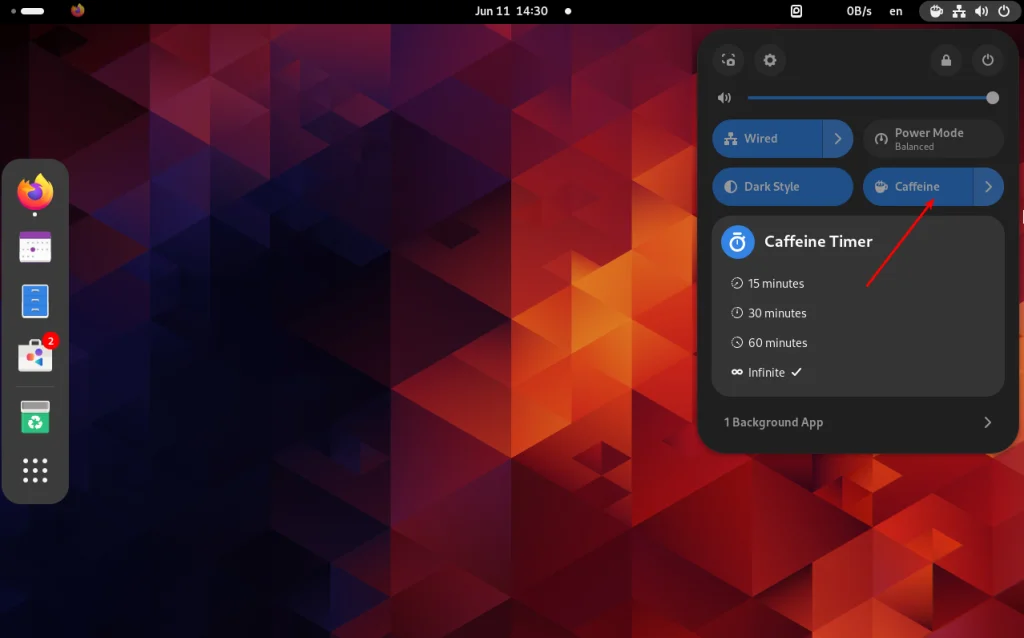Image resolution: width=1024 pixels, height=638 pixels.
Task: Select 30 minutes caffeine timer
Action: pos(857,313)
